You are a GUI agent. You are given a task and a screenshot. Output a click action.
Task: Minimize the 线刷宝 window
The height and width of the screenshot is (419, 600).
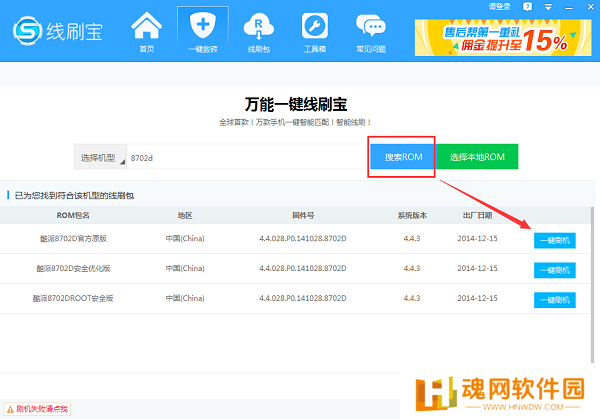[569, 7]
